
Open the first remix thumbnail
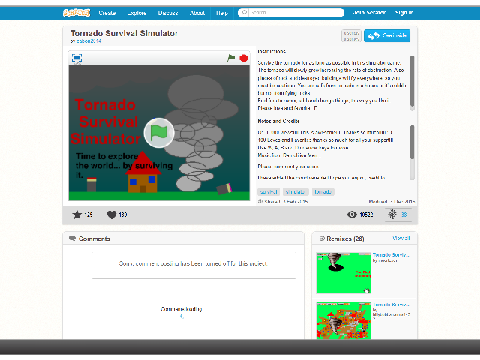click(344, 273)
